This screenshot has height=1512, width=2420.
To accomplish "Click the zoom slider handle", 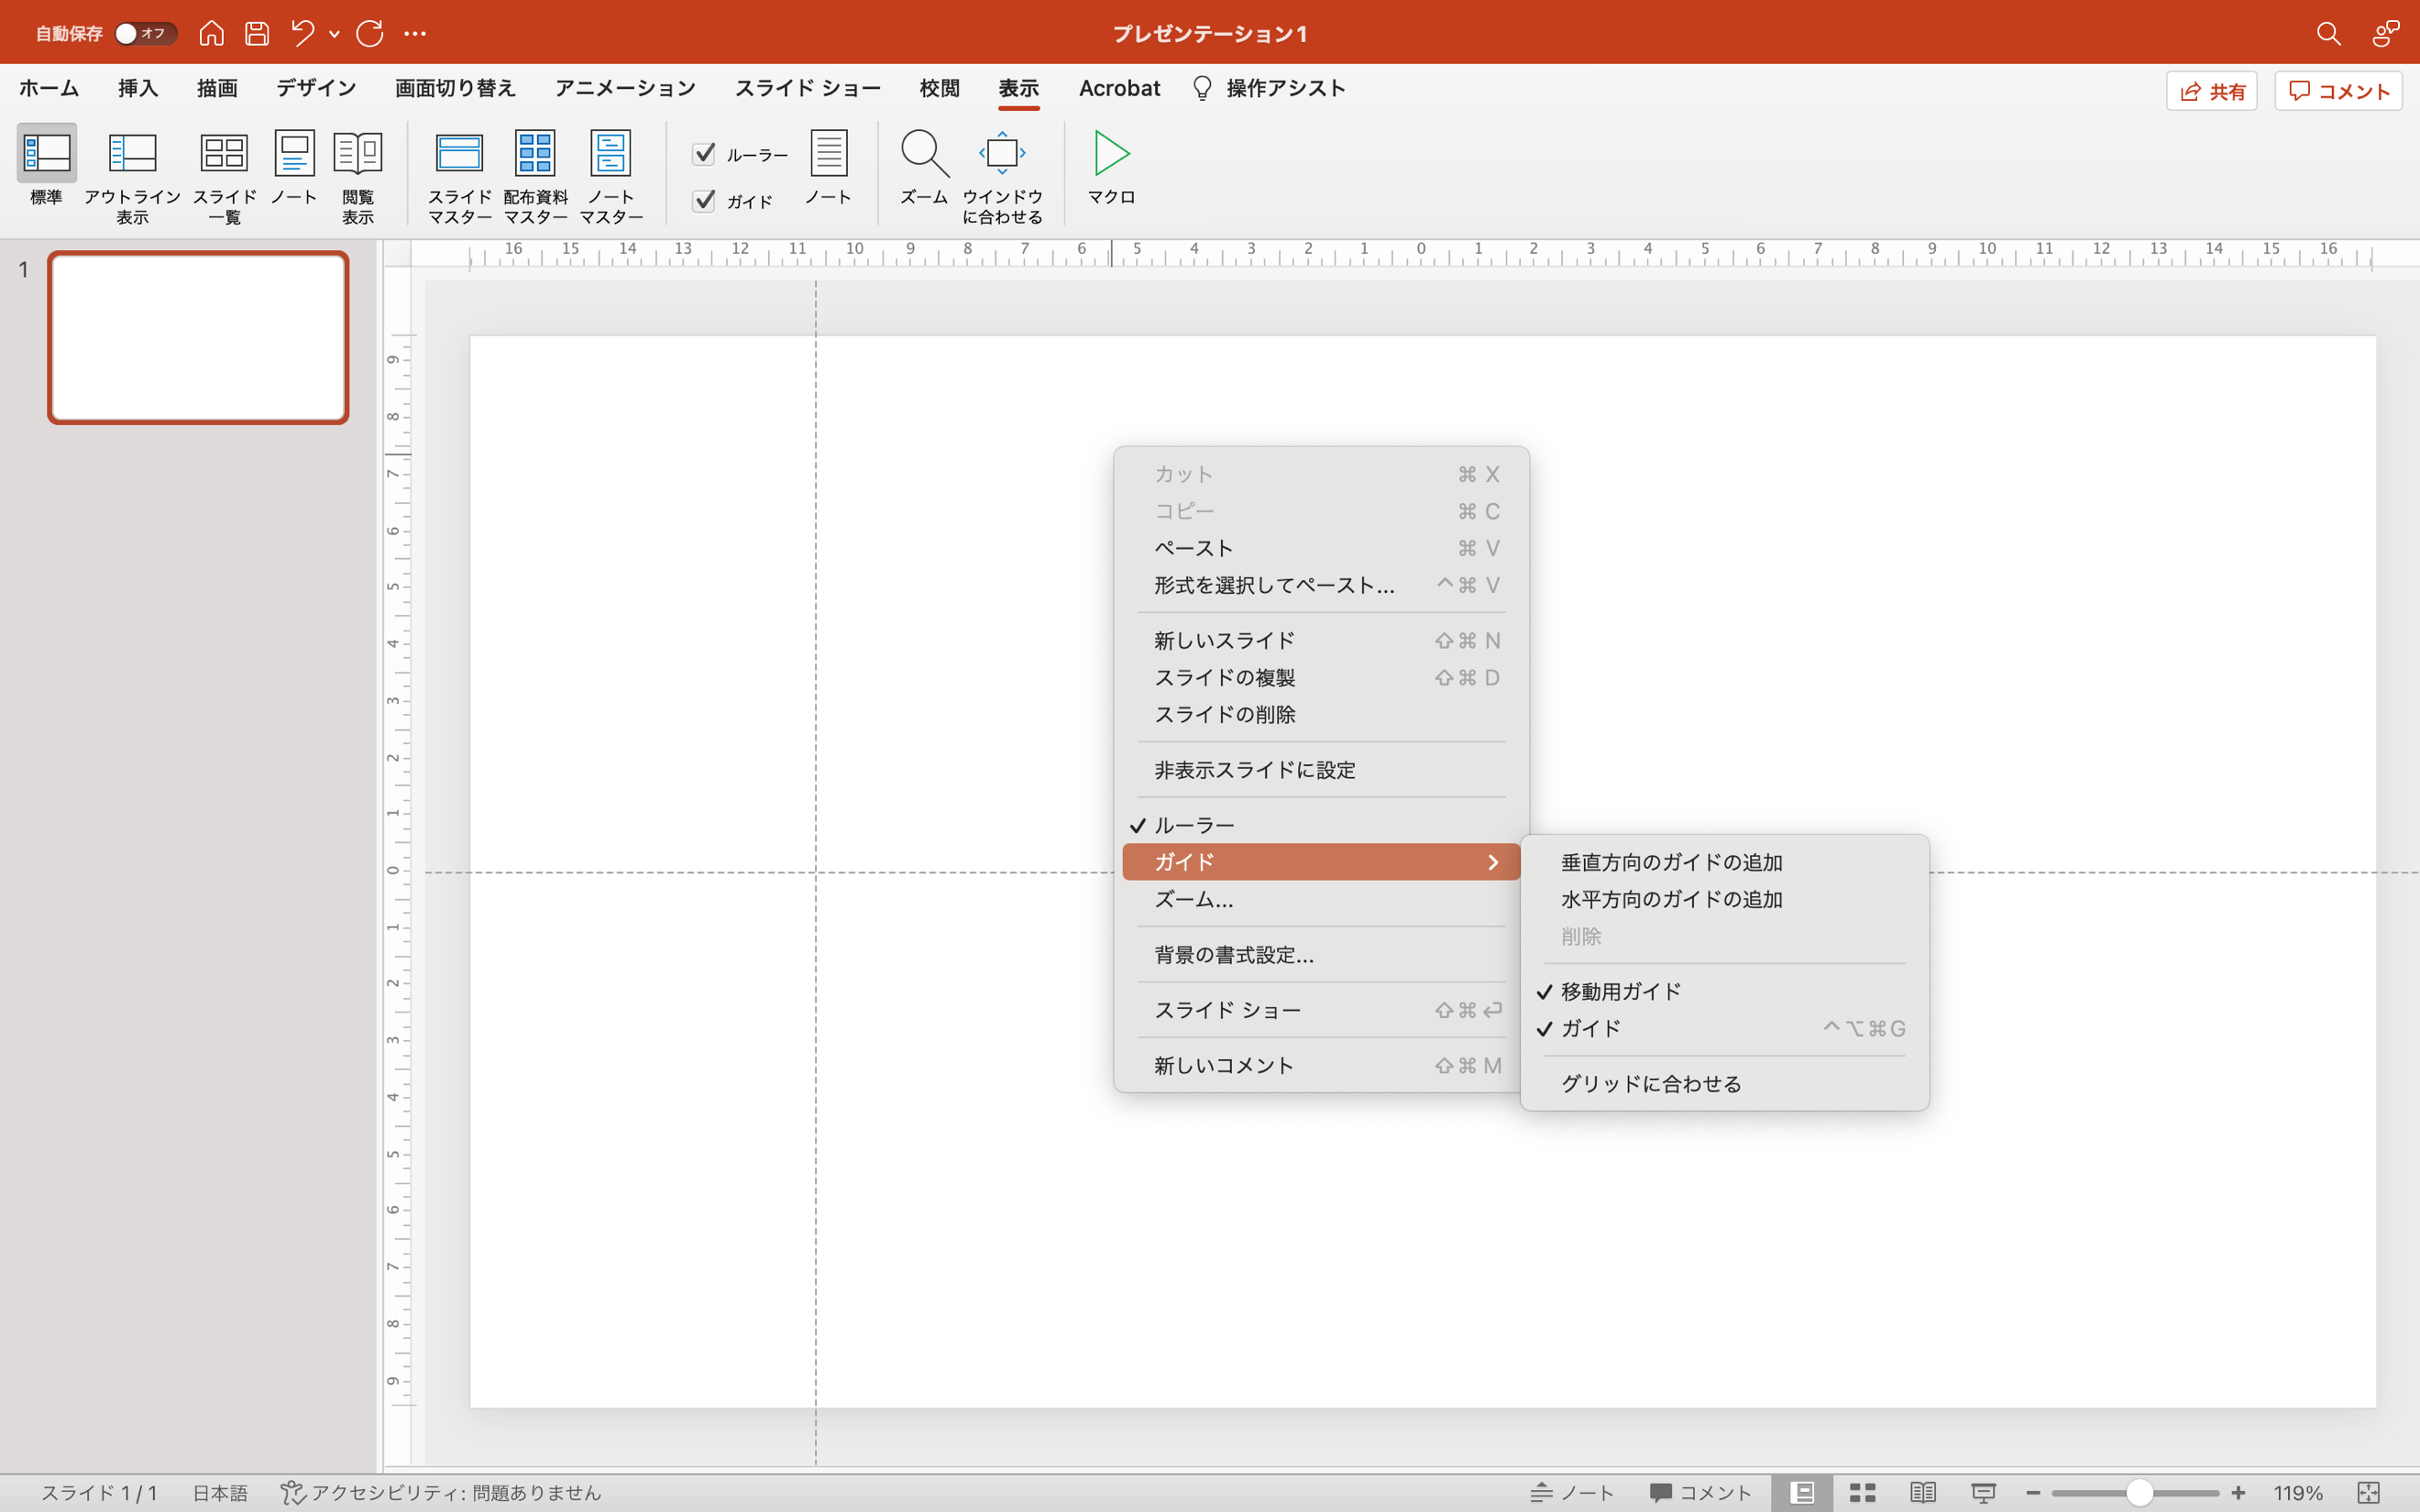I will pyautogui.click(x=2139, y=1493).
